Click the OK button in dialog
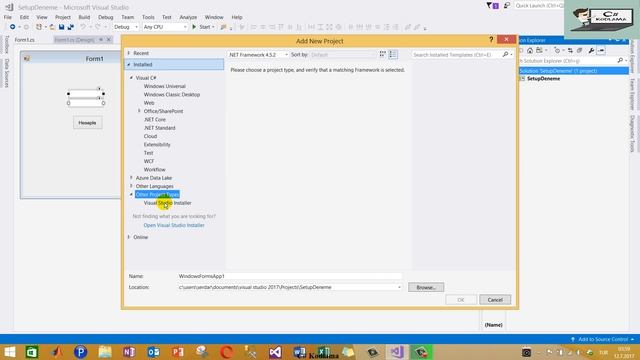This screenshot has height=360, width=640. [461, 300]
